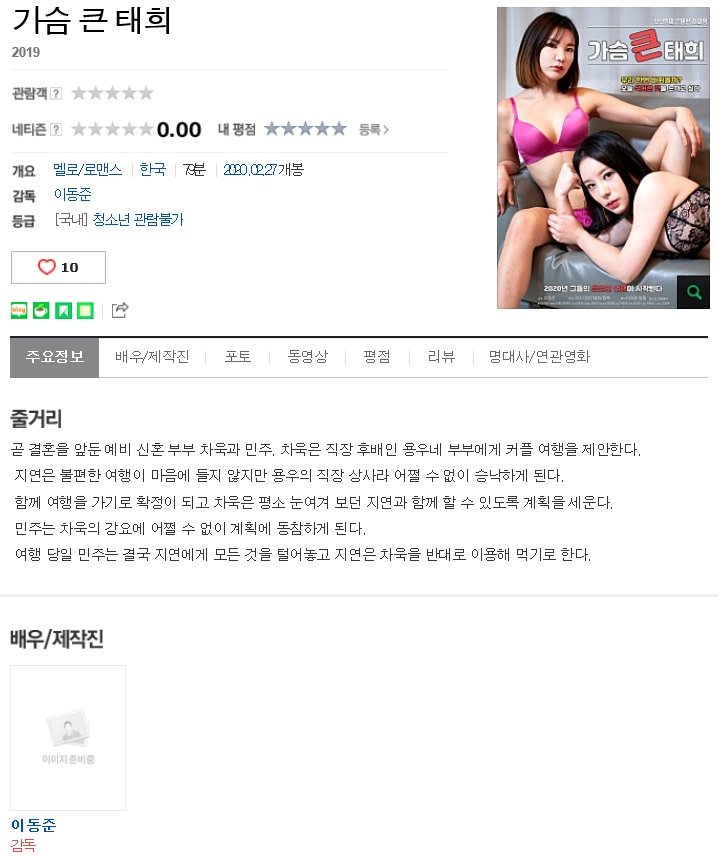Open the 포토 tab
Screen dimensions: 718x857
[238, 357]
